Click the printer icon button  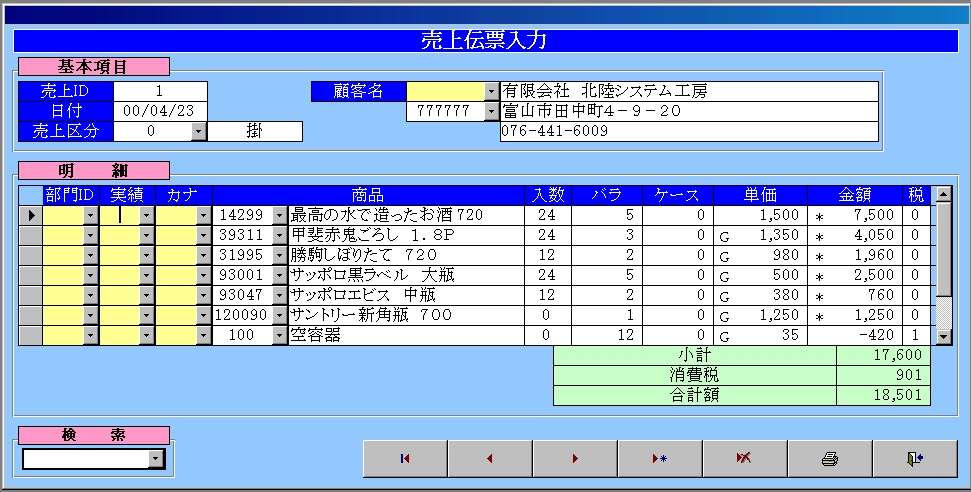point(829,458)
